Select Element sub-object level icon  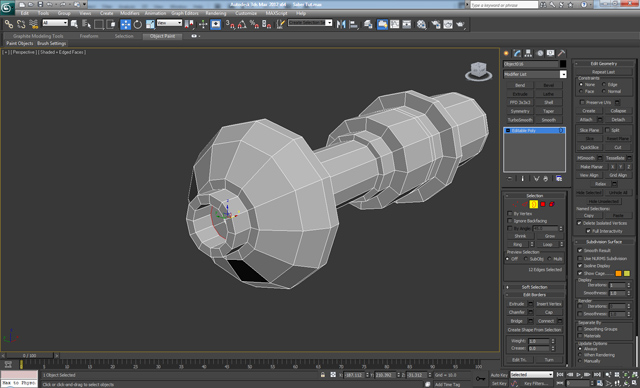(x=552, y=204)
